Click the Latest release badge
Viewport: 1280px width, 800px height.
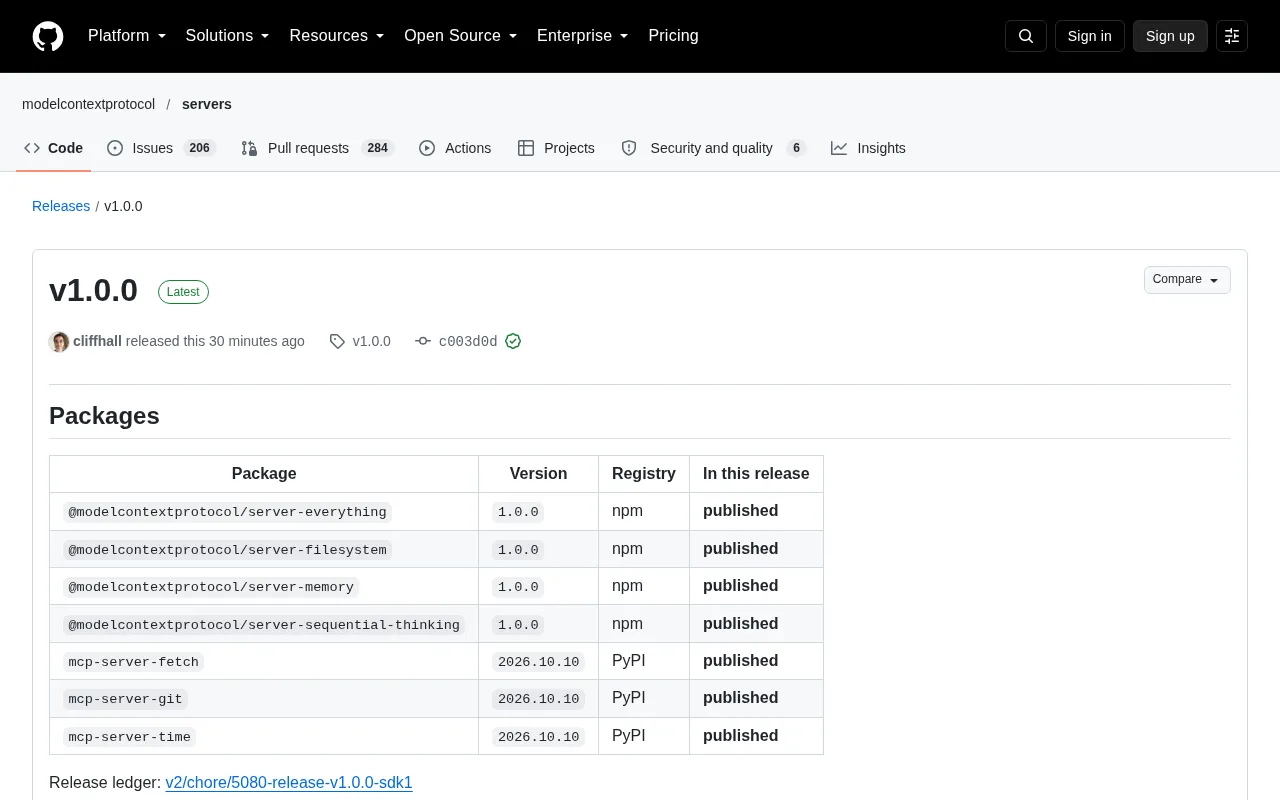click(x=183, y=292)
